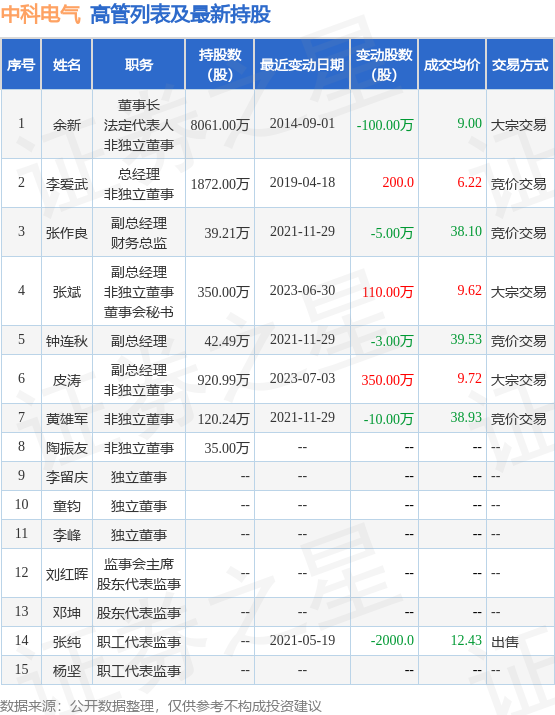Click 大宗交易 in 余新's row
This screenshot has width=555, height=715.
519,125
